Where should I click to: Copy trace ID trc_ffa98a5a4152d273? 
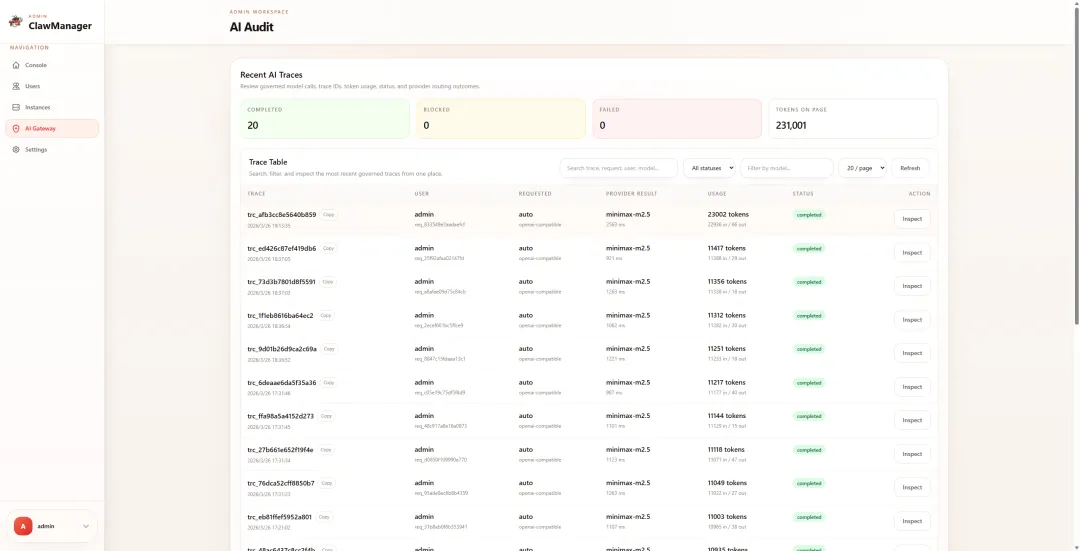[x=326, y=416]
